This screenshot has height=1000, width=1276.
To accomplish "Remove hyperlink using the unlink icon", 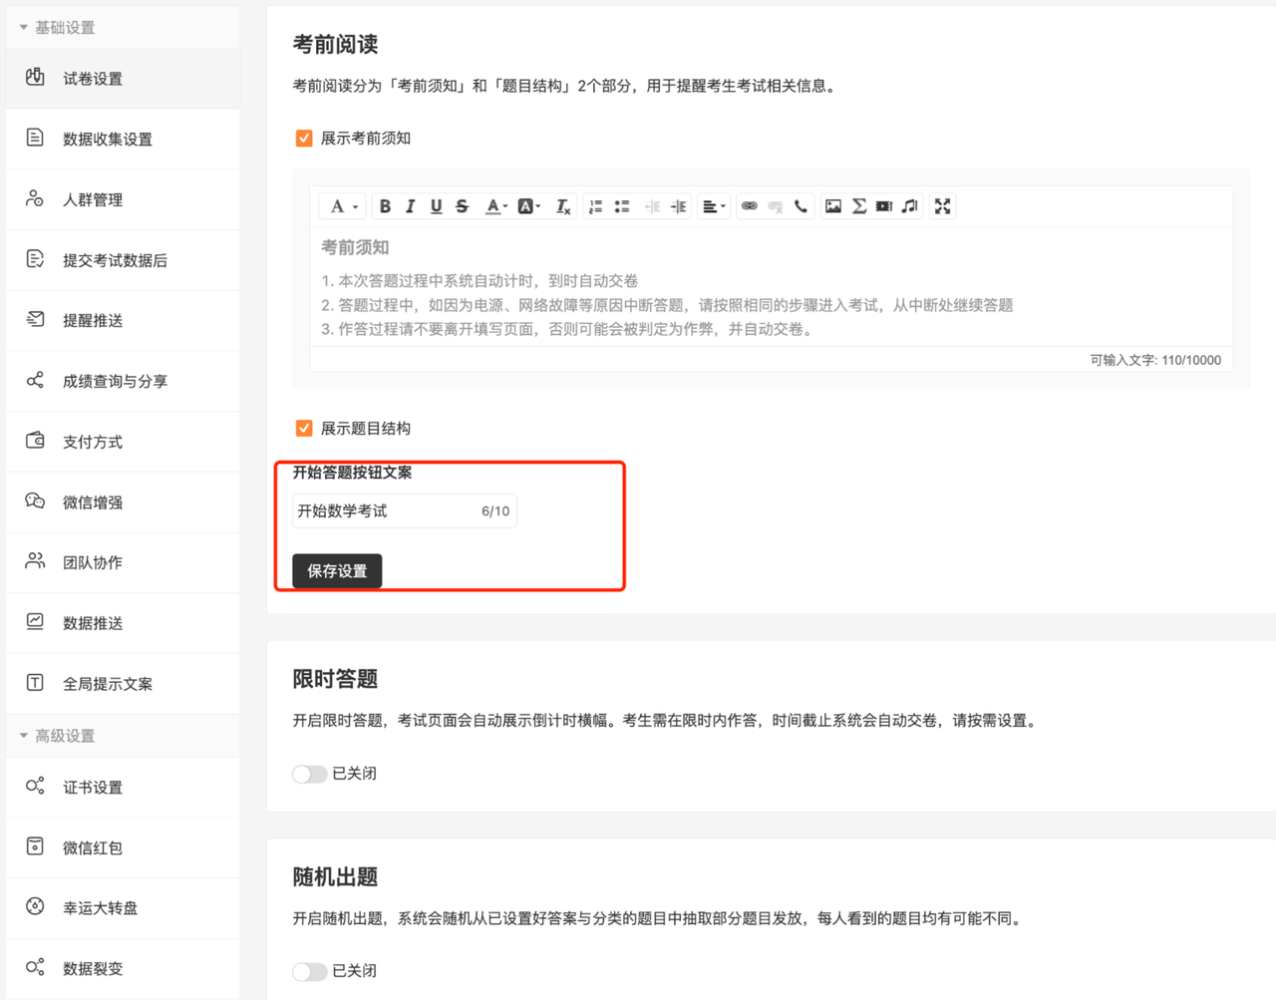I will point(775,206).
